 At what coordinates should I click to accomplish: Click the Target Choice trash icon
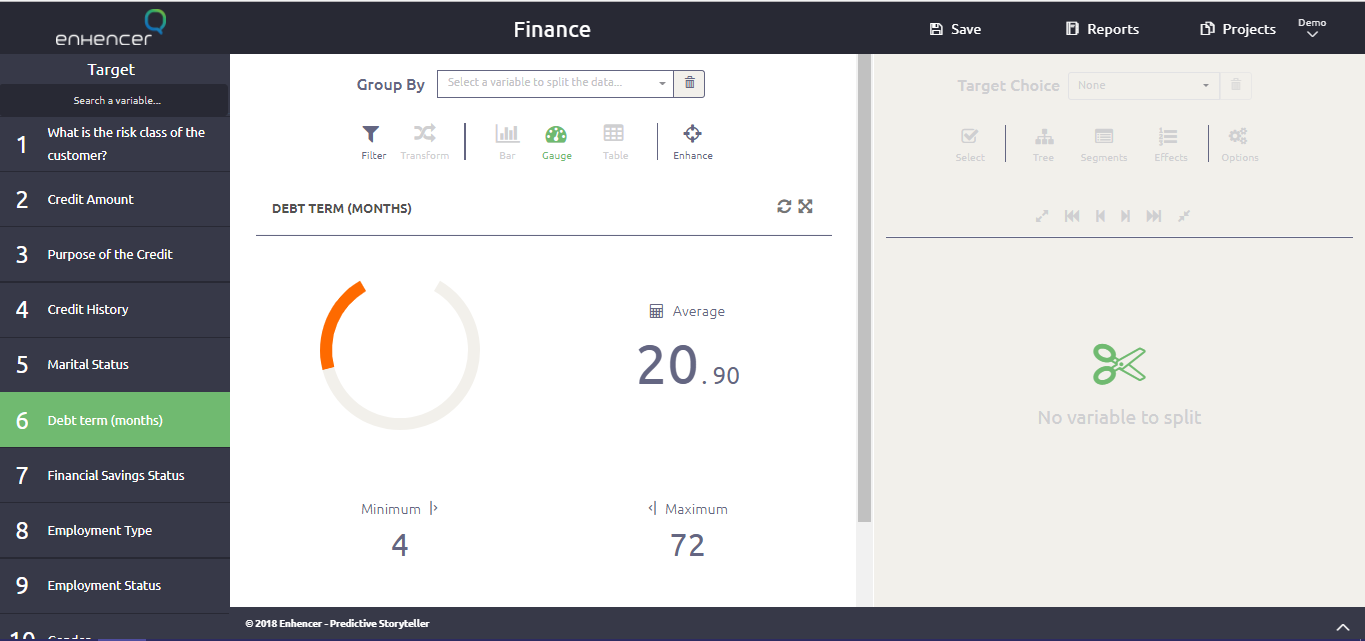[x=1236, y=86]
